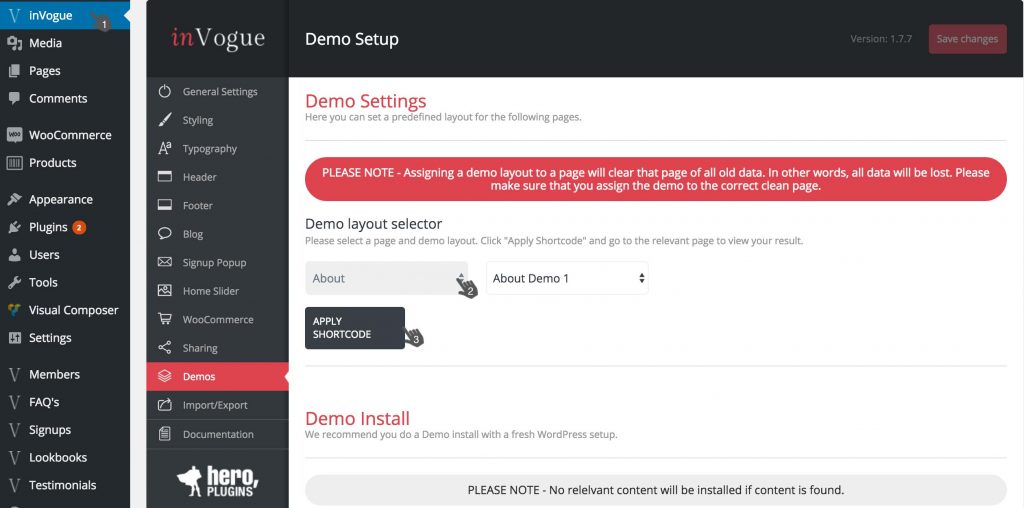This screenshot has height=508, width=1024.
Task: Switch to the Blog tab
Action: tap(217, 234)
